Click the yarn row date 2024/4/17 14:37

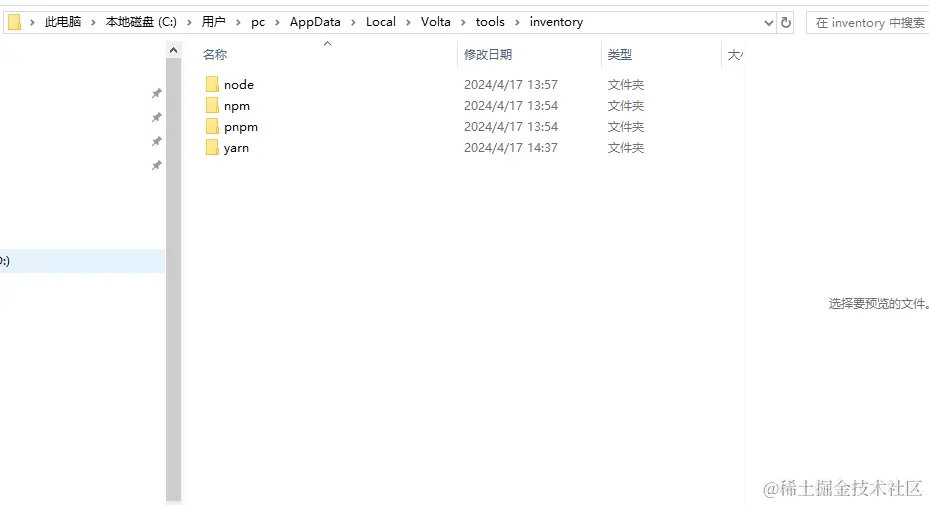511,148
